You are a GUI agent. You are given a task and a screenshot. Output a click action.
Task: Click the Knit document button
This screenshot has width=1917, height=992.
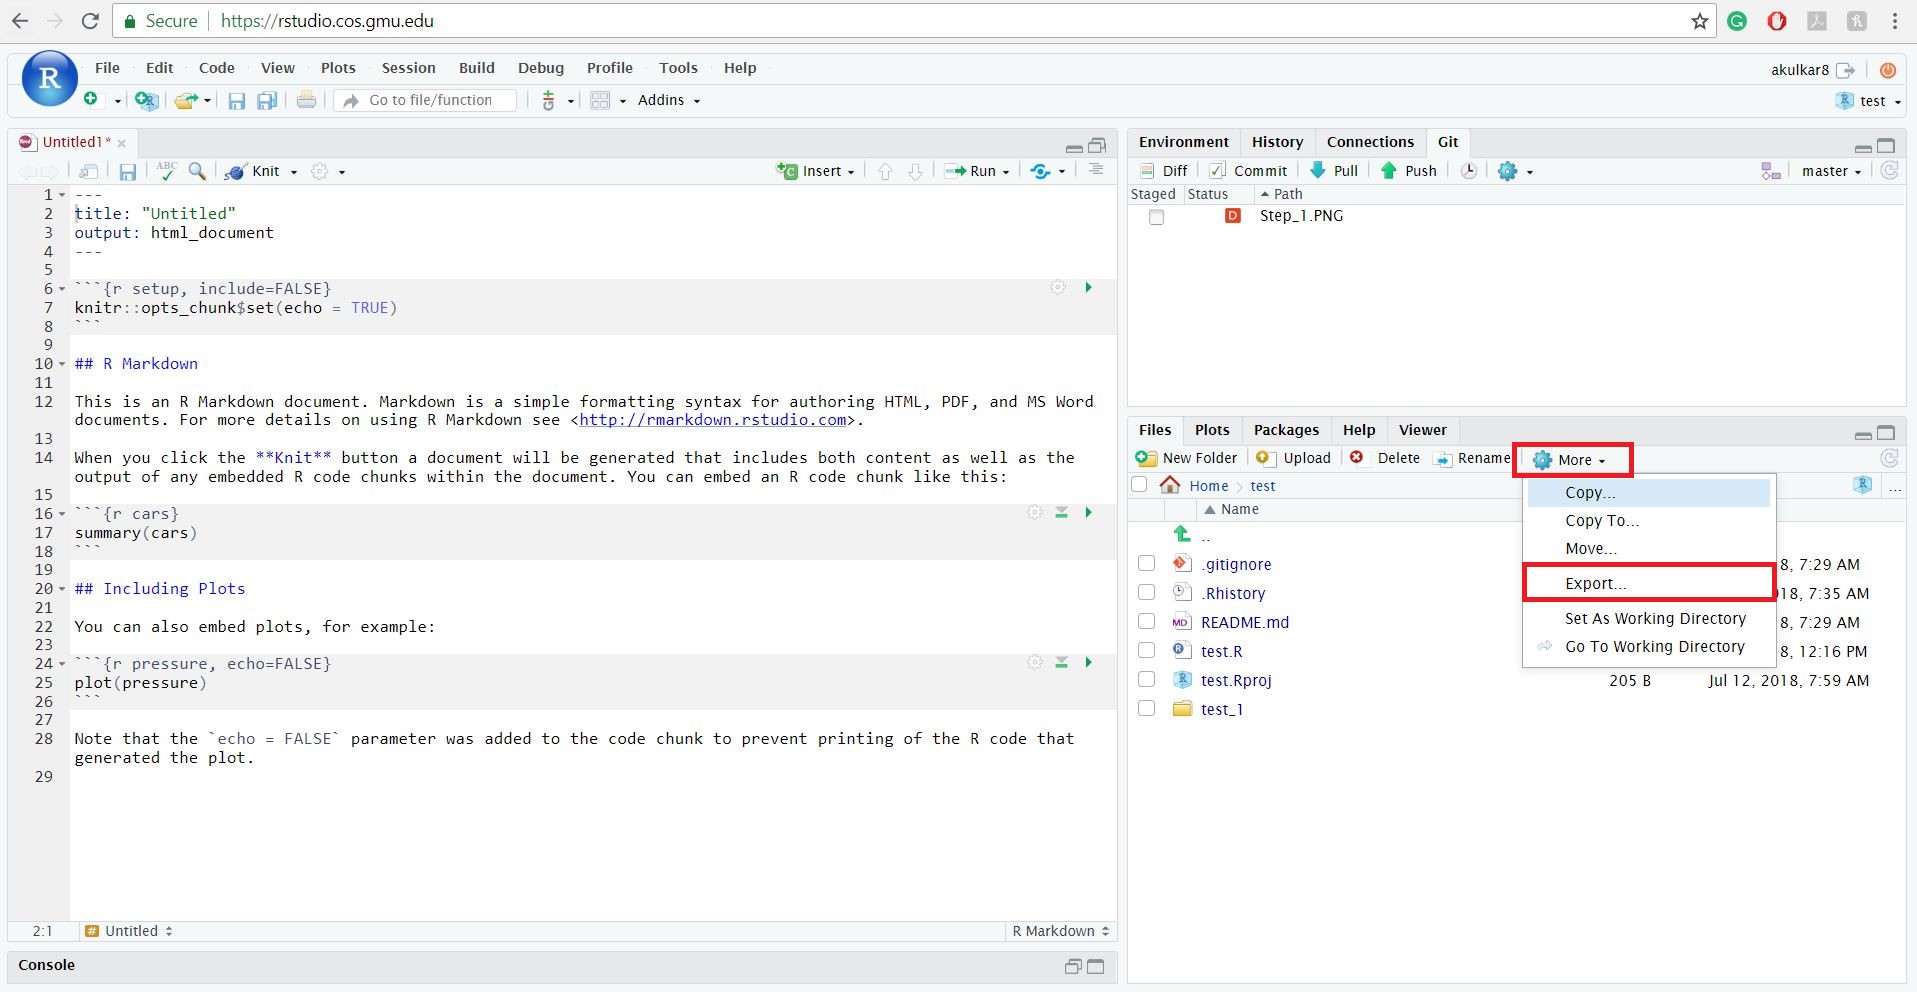click(254, 171)
